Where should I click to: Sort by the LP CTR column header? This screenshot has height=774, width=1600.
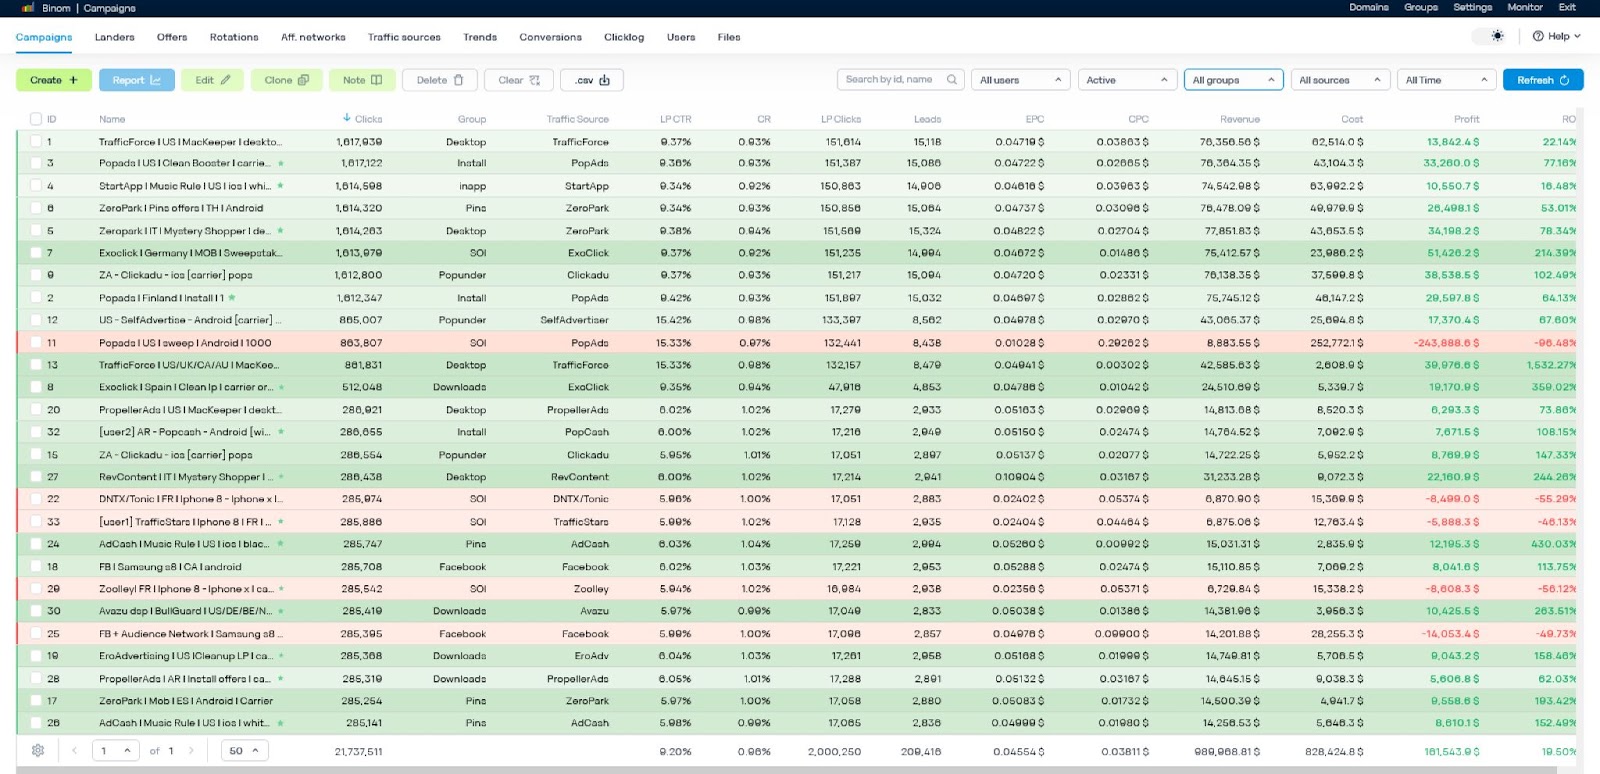[675, 119]
